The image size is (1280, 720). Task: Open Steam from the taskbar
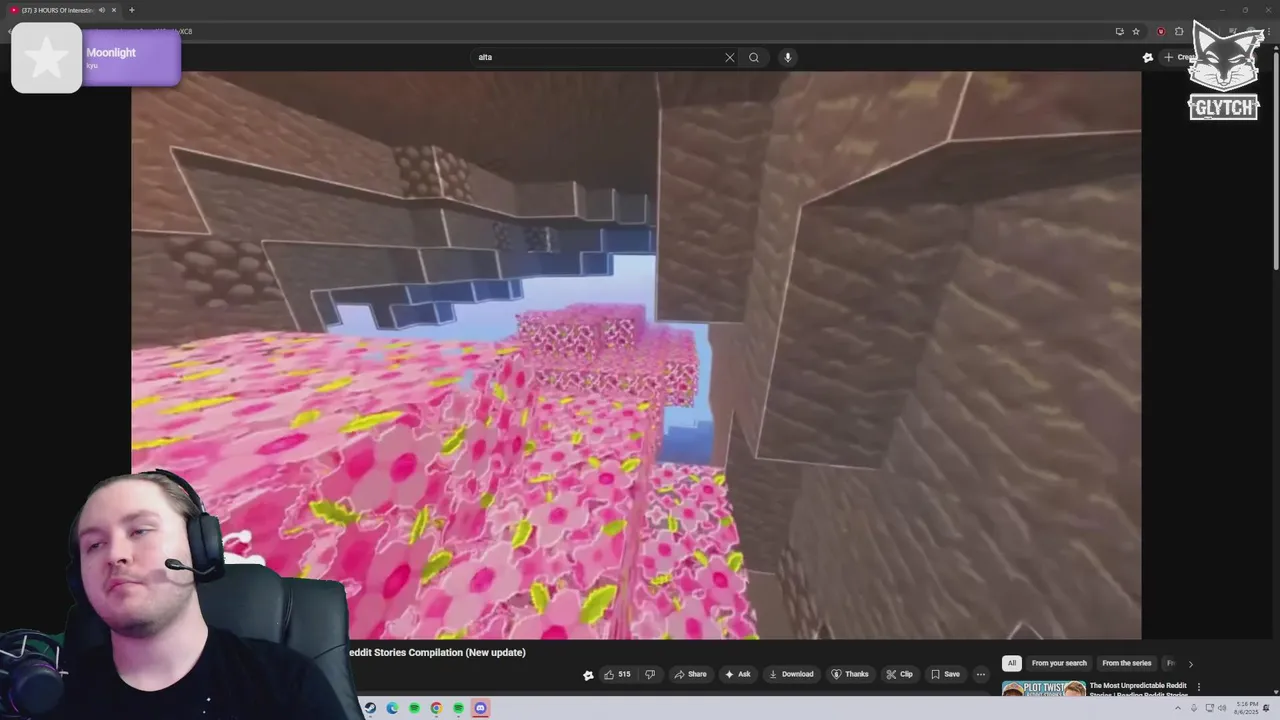tap(370, 708)
